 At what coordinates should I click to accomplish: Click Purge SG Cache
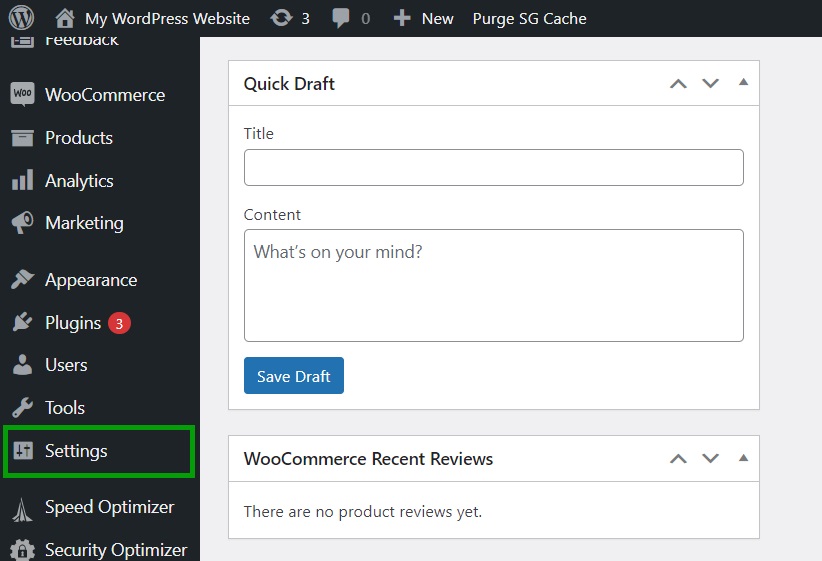529,18
